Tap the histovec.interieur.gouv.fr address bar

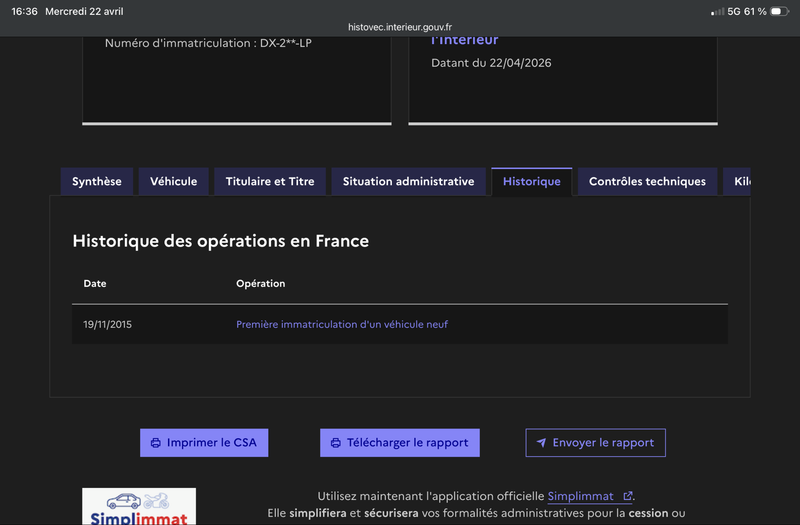click(400, 27)
